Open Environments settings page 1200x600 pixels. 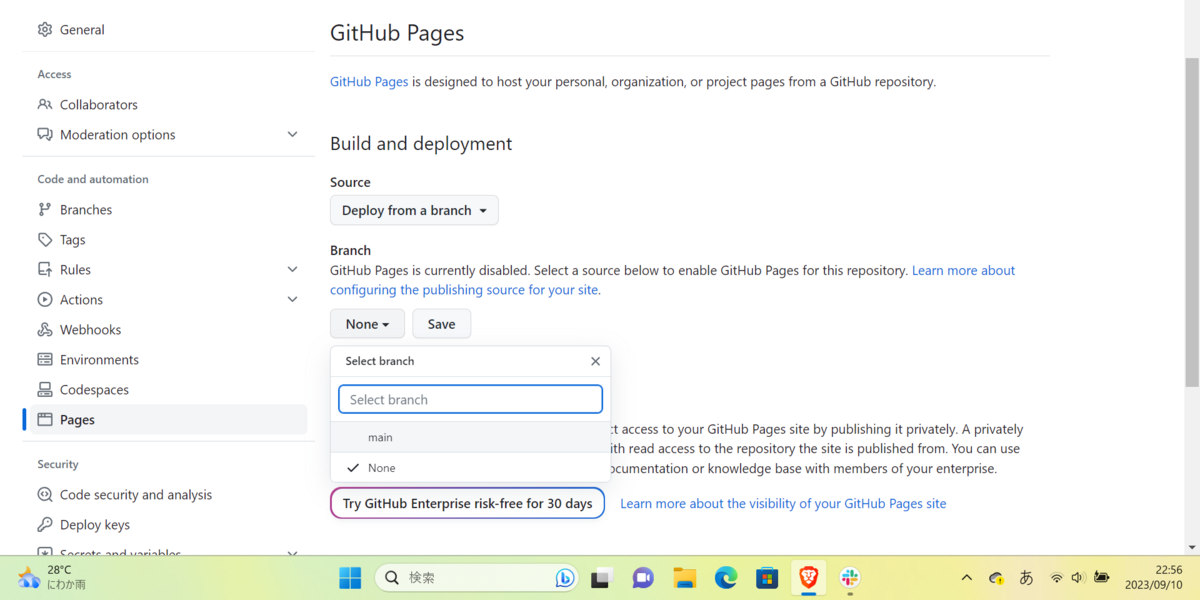coord(99,359)
